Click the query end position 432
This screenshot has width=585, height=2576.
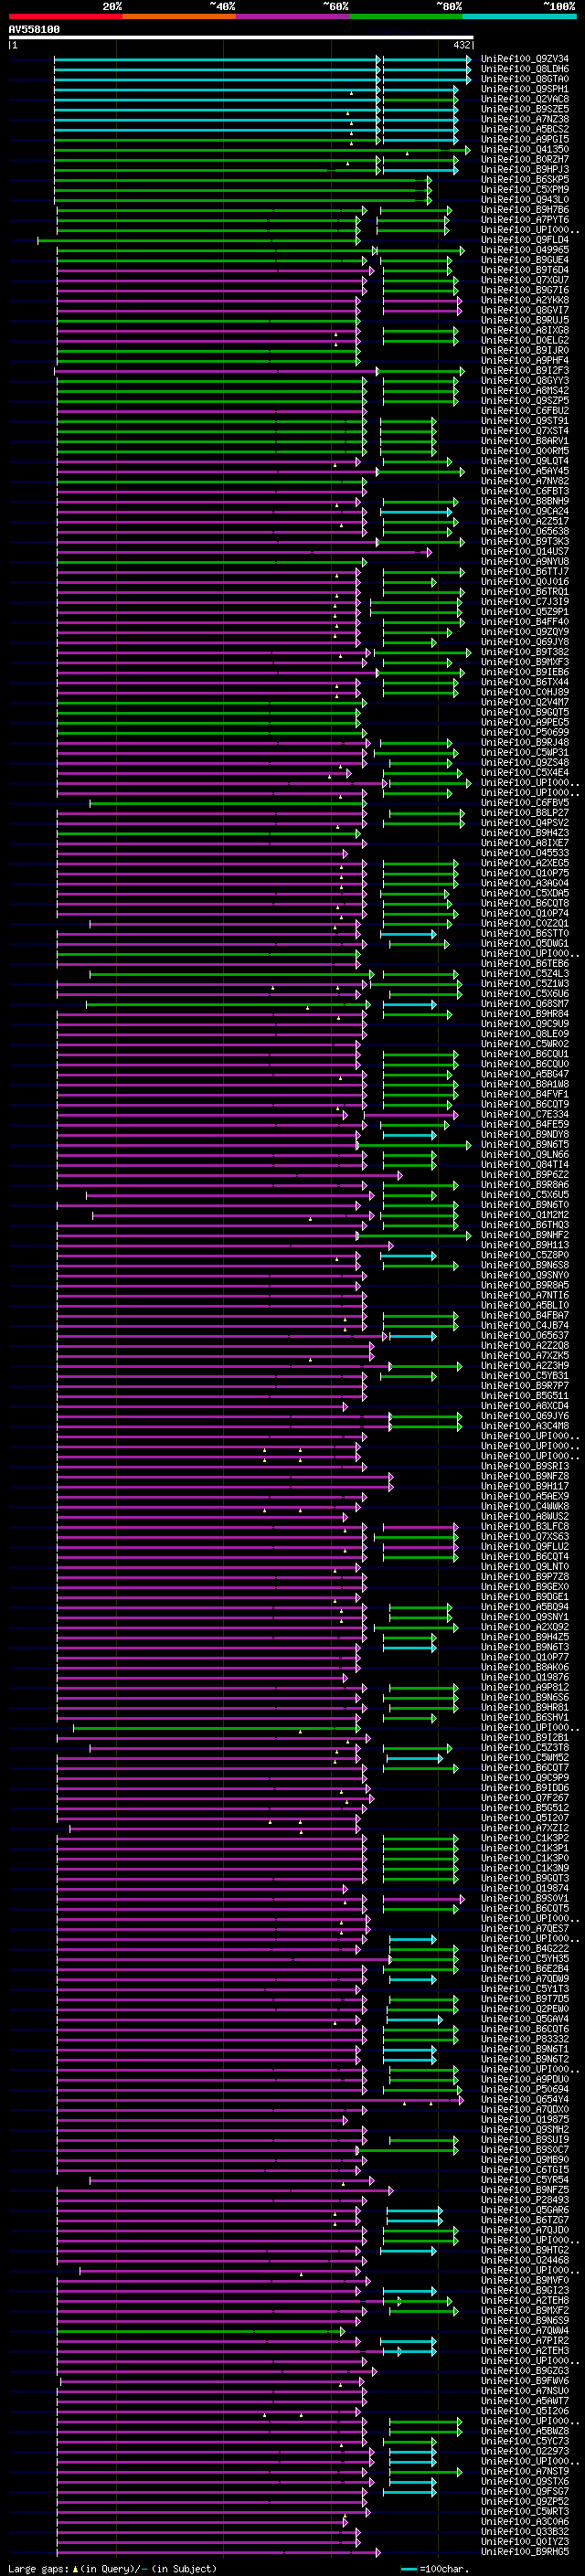[x=461, y=45]
